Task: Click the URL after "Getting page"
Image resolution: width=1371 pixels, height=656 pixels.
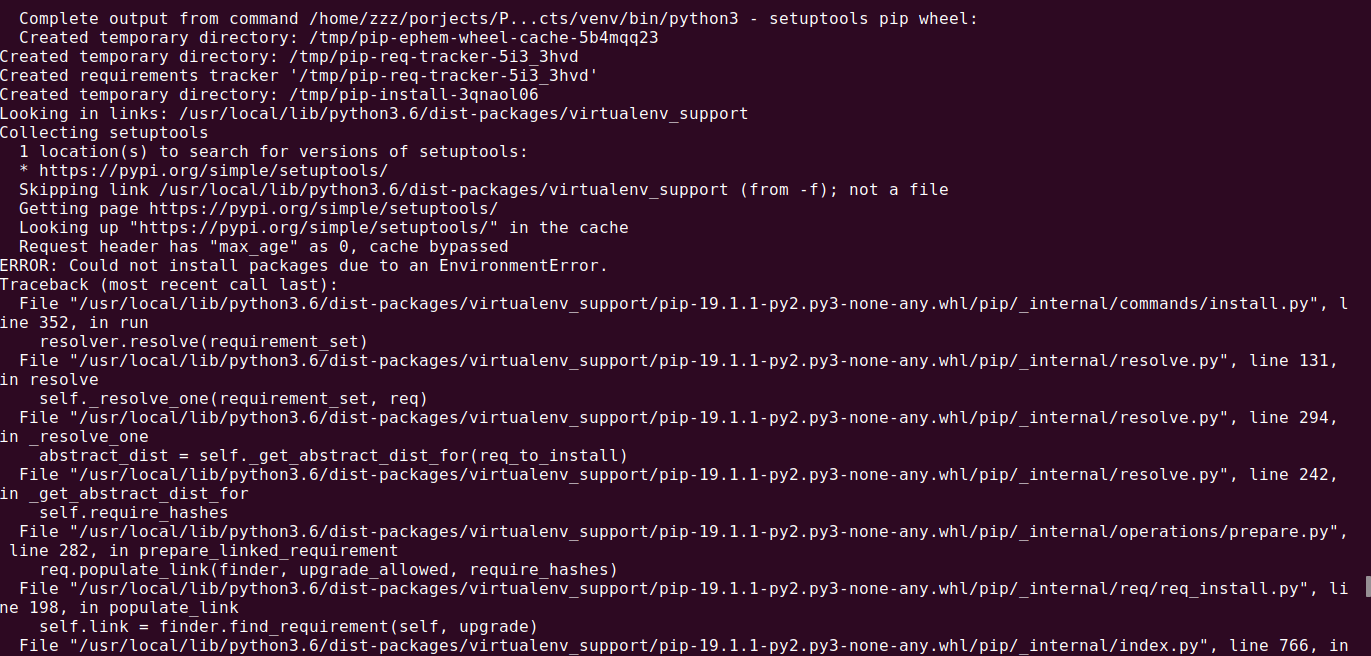Action: pos(323,209)
